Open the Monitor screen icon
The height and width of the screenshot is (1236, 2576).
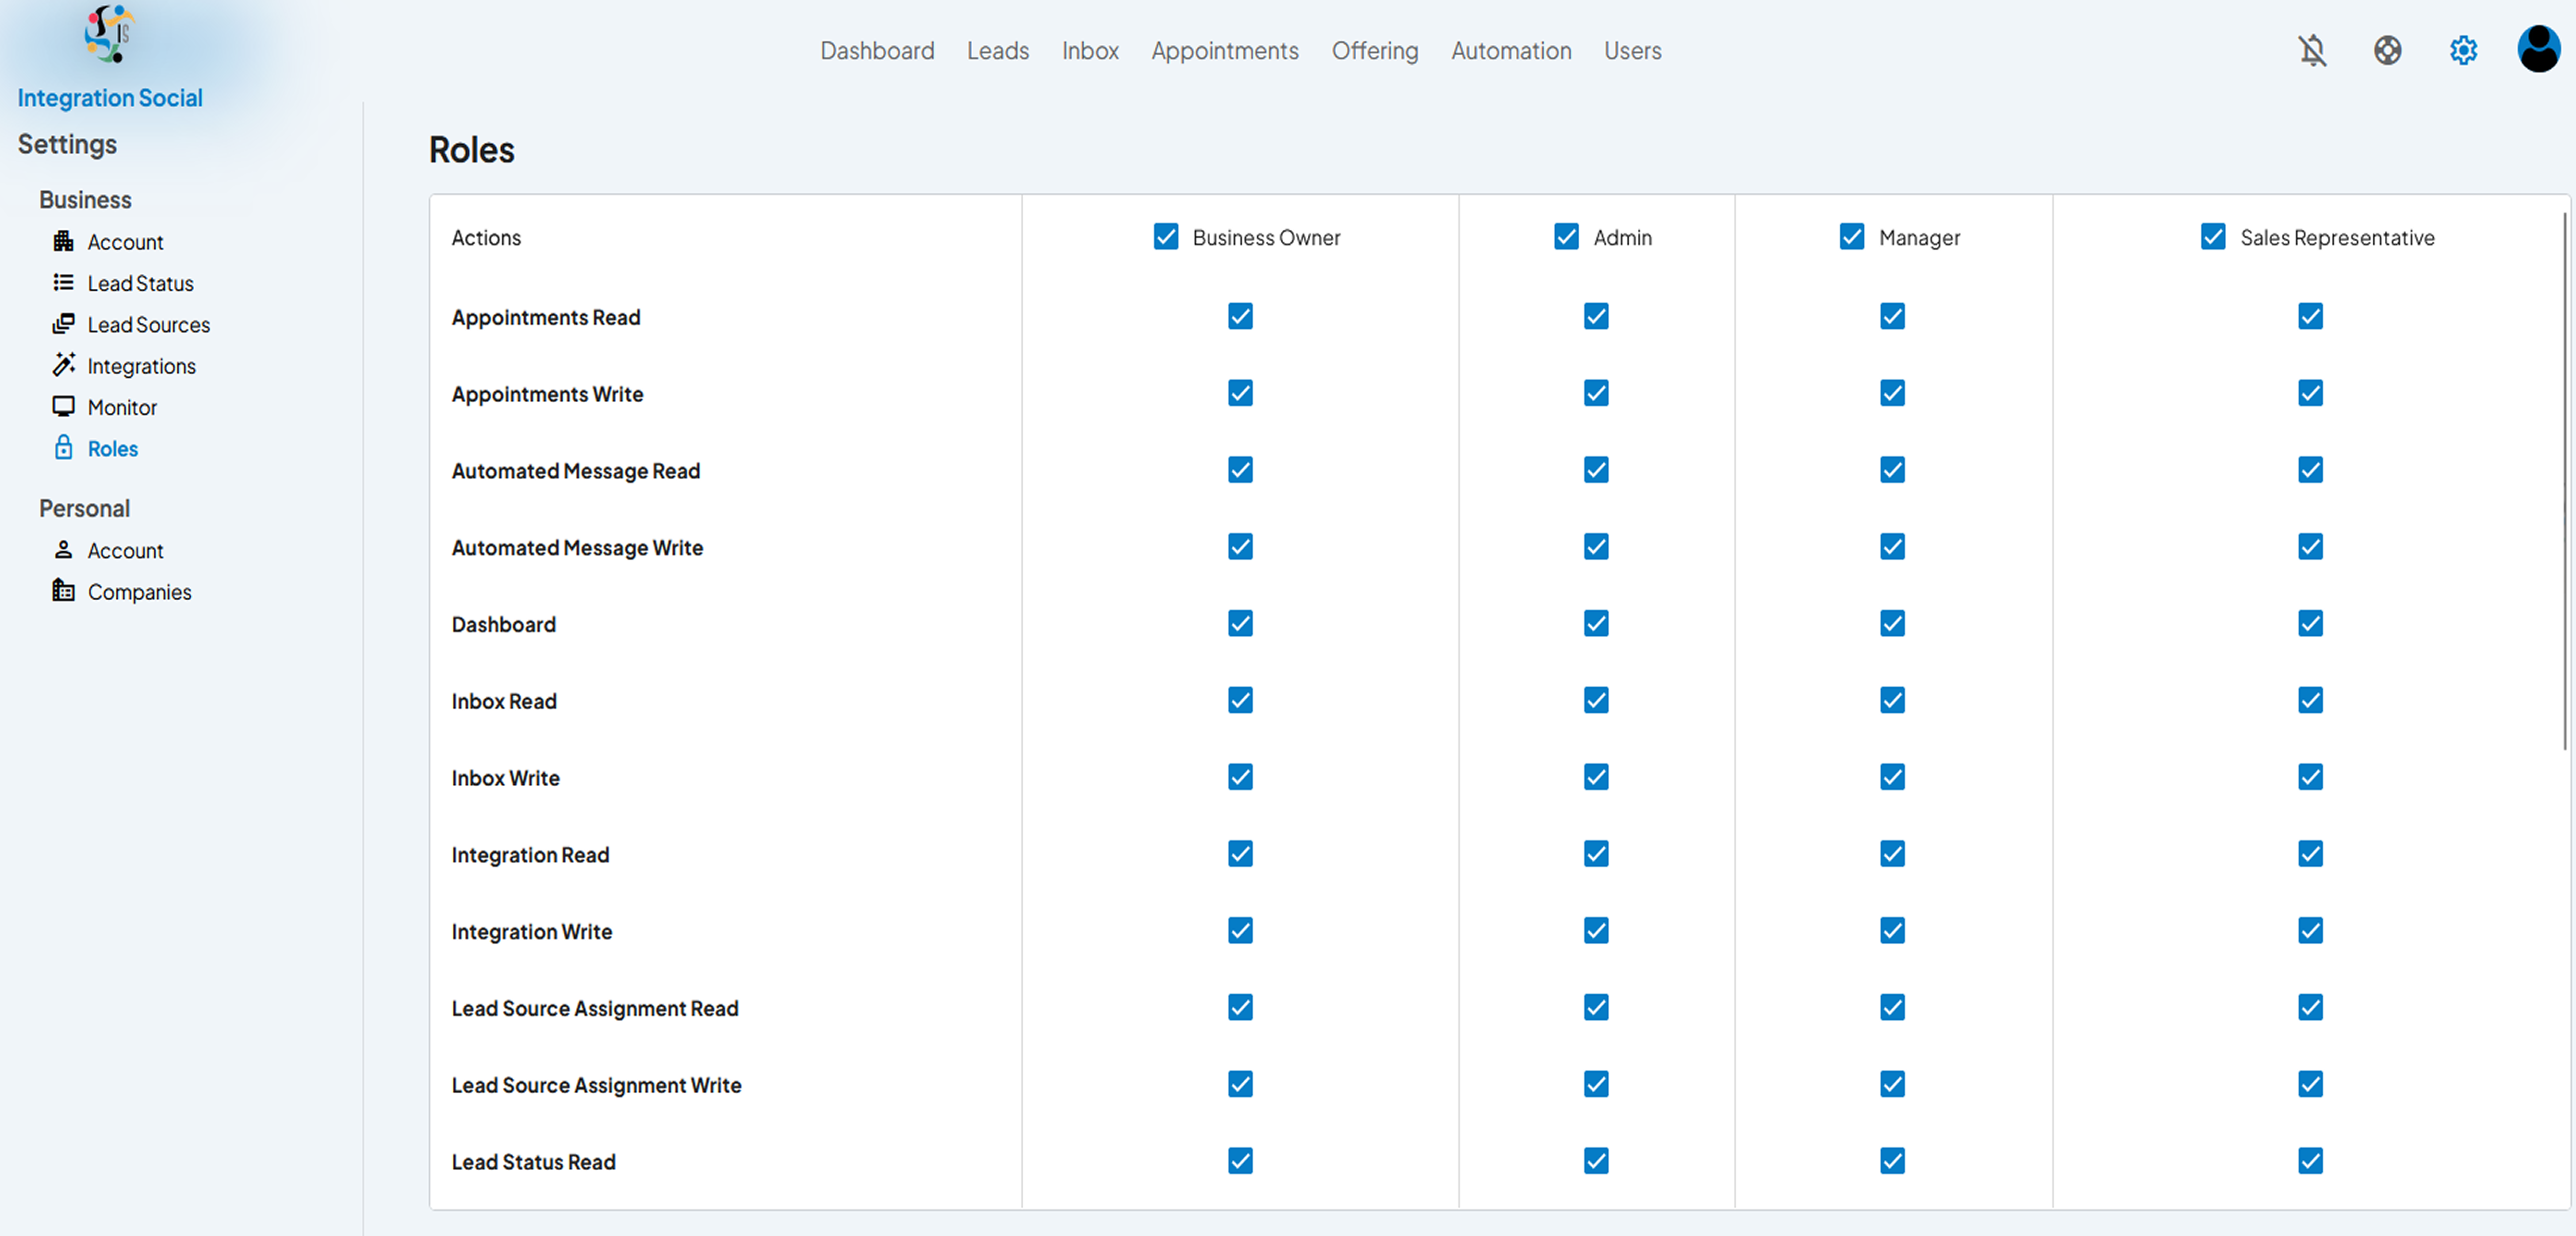click(63, 406)
